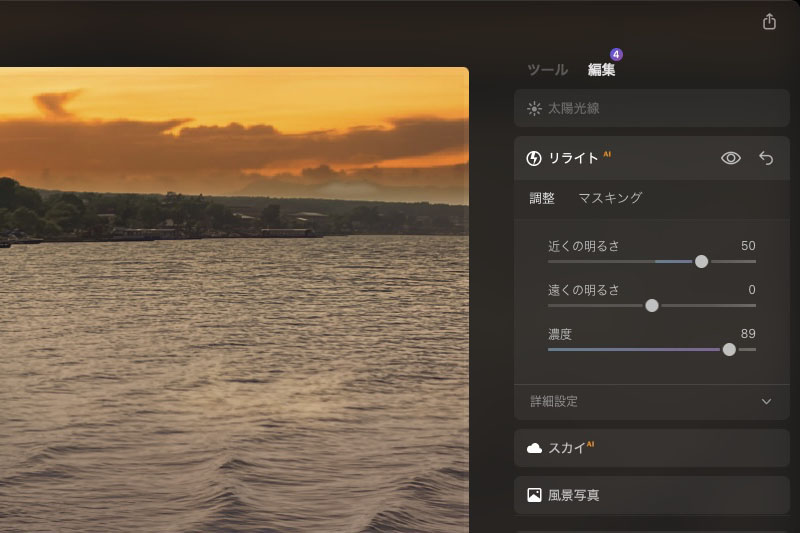Image resolution: width=800 pixels, height=533 pixels.
Task: Click the share export icon
Action: coord(769,21)
